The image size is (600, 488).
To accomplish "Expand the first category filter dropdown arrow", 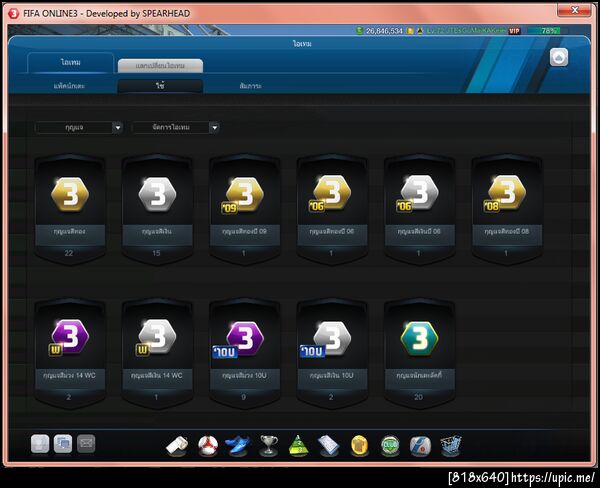I will pyautogui.click(x=117, y=127).
